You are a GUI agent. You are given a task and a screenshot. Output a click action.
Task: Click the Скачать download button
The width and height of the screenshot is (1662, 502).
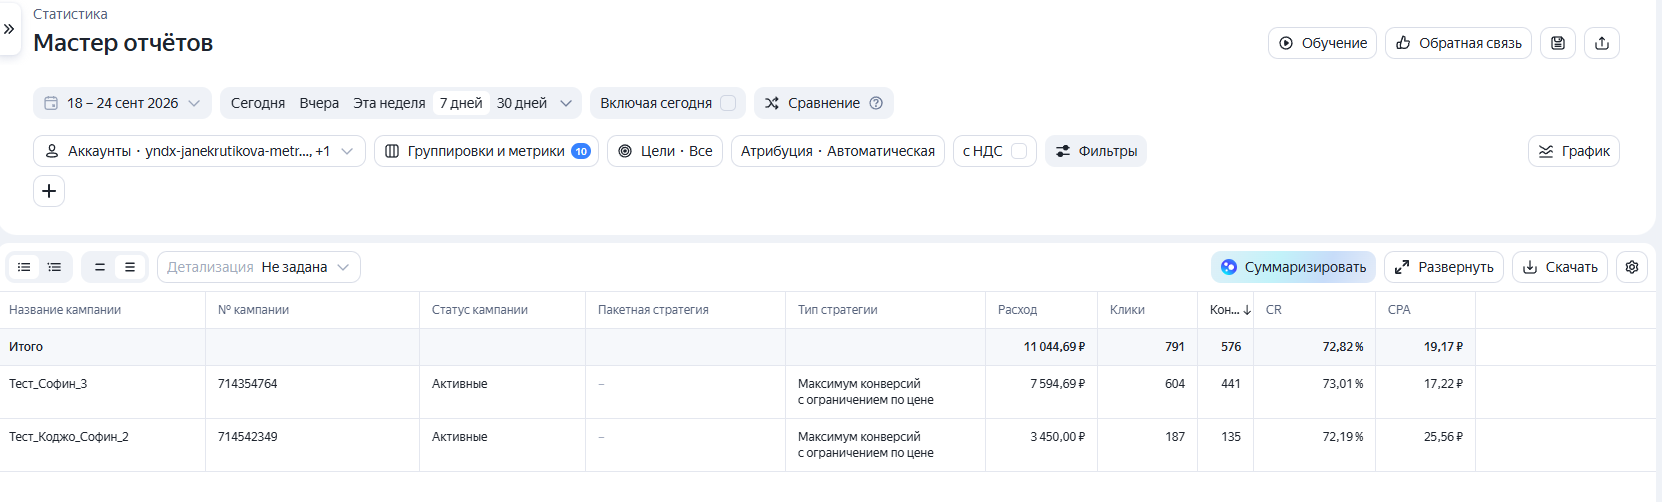(1560, 267)
